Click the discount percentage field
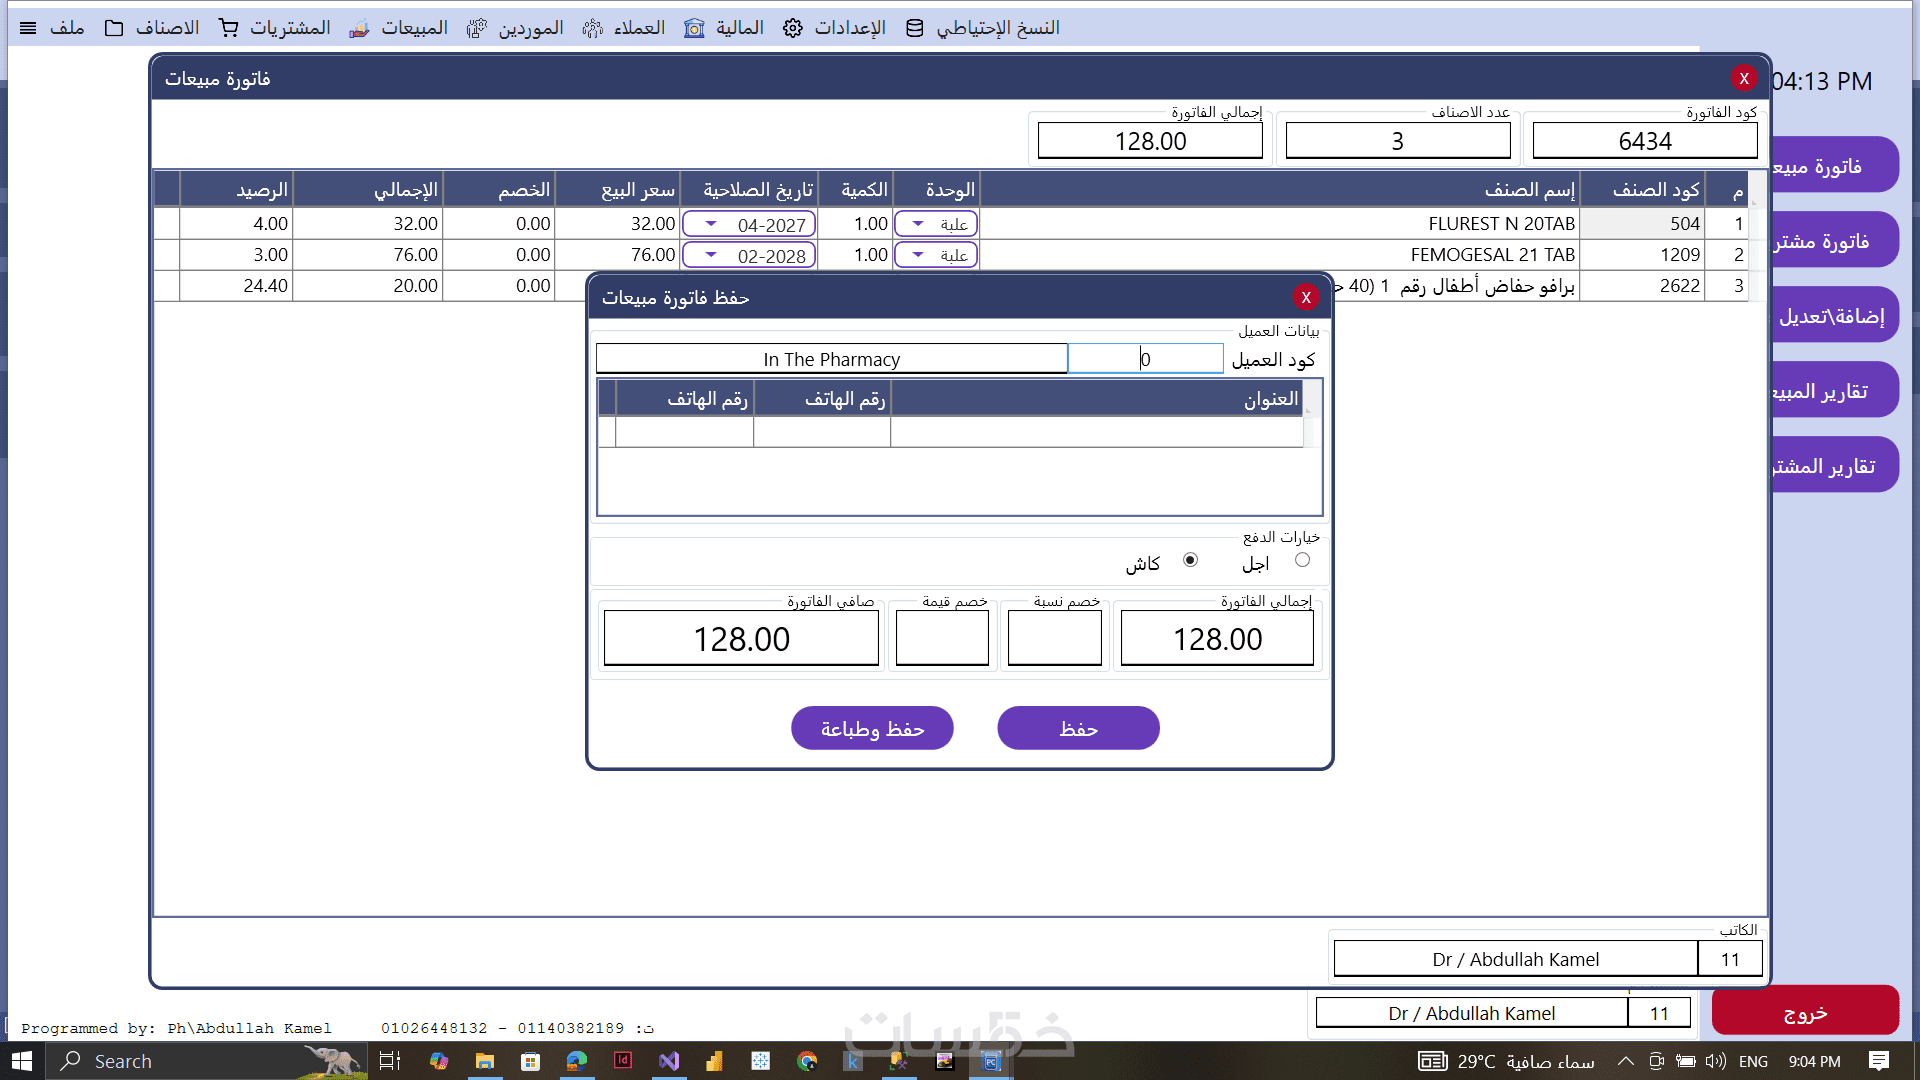 pyautogui.click(x=1054, y=638)
